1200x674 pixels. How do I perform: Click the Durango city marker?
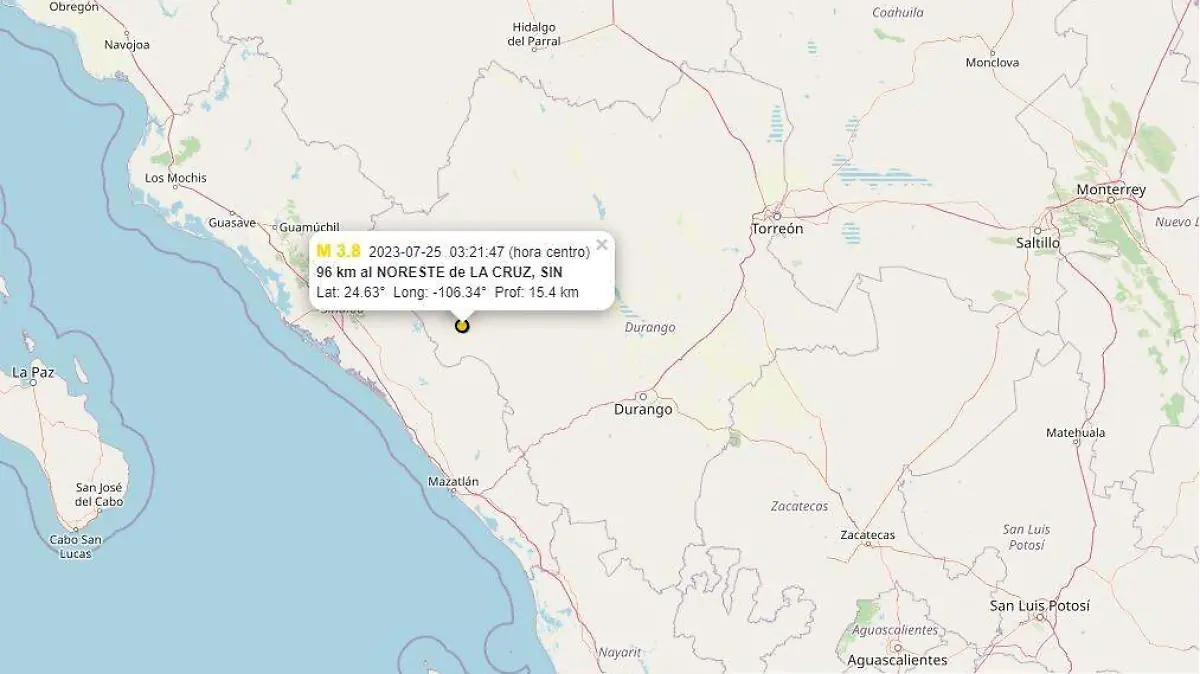(643, 395)
